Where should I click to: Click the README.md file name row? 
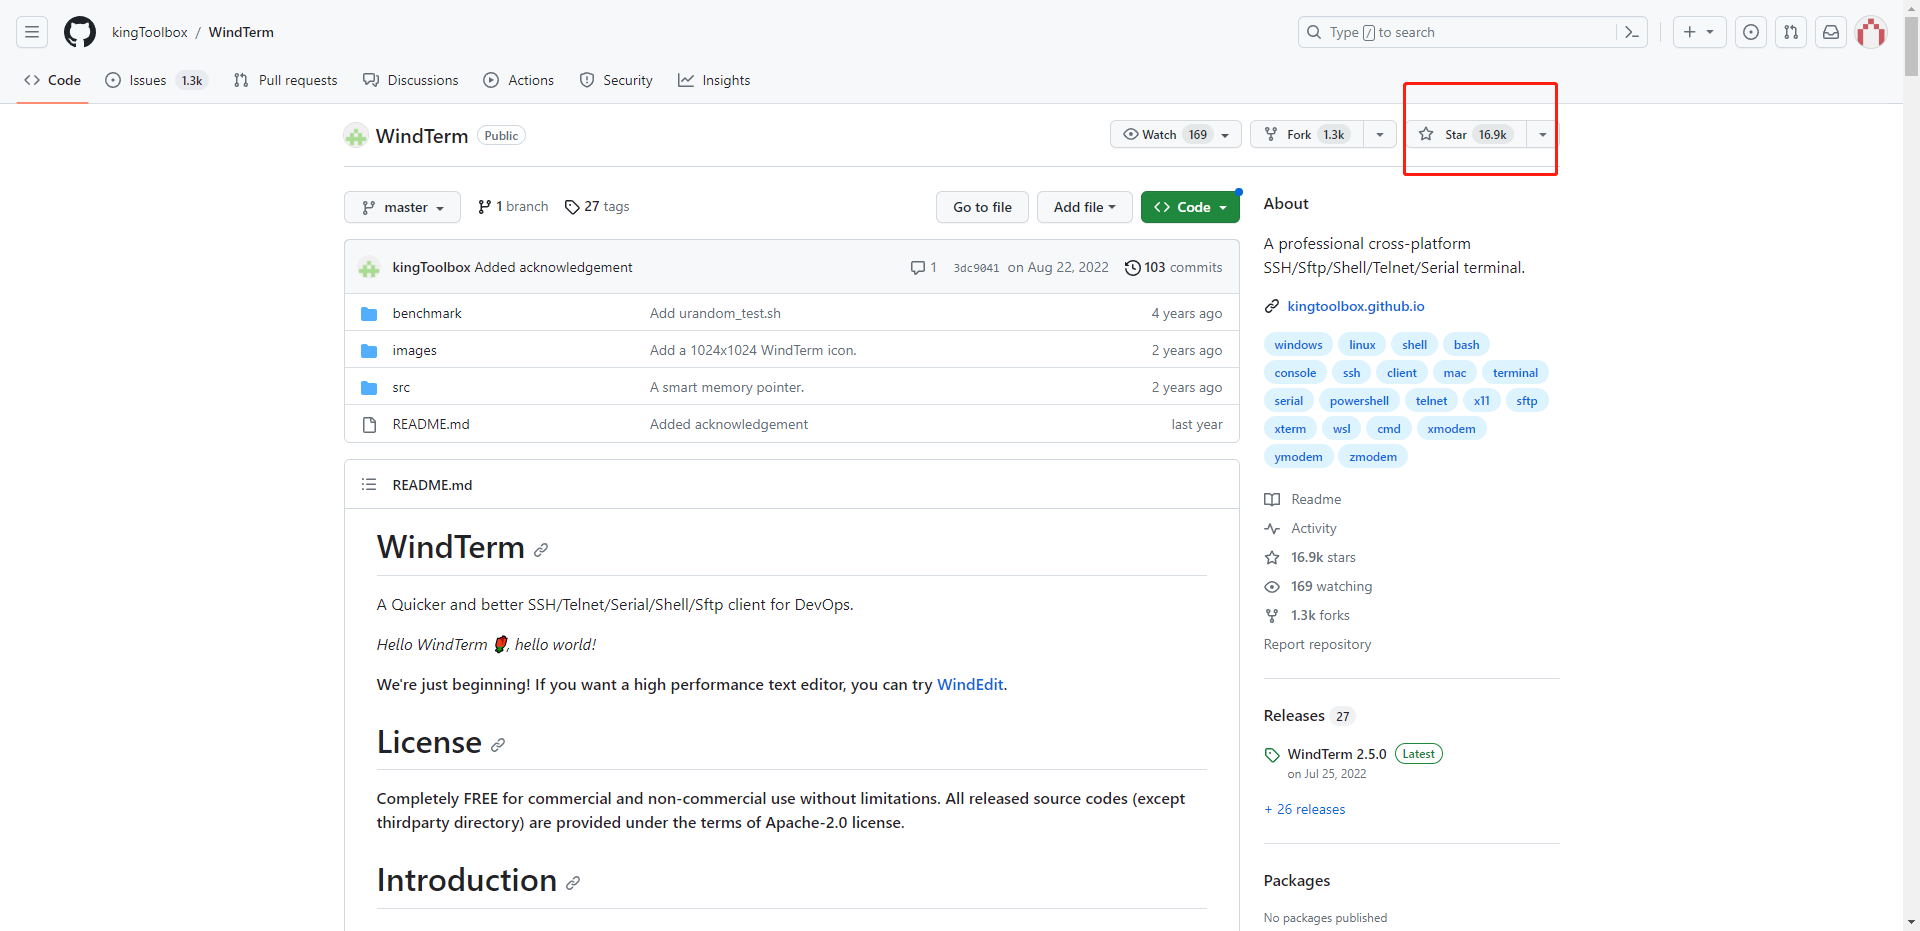(431, 424)
